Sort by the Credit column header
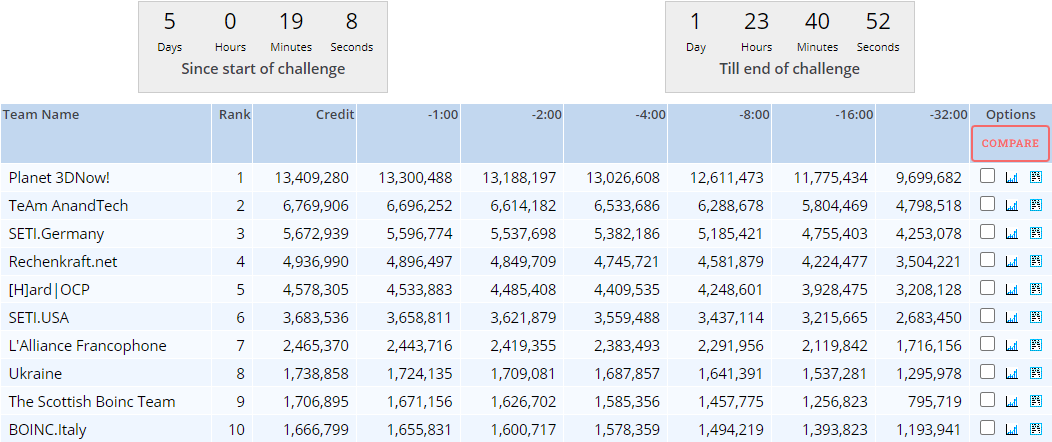1052x442 pixels. coord(334,115)
